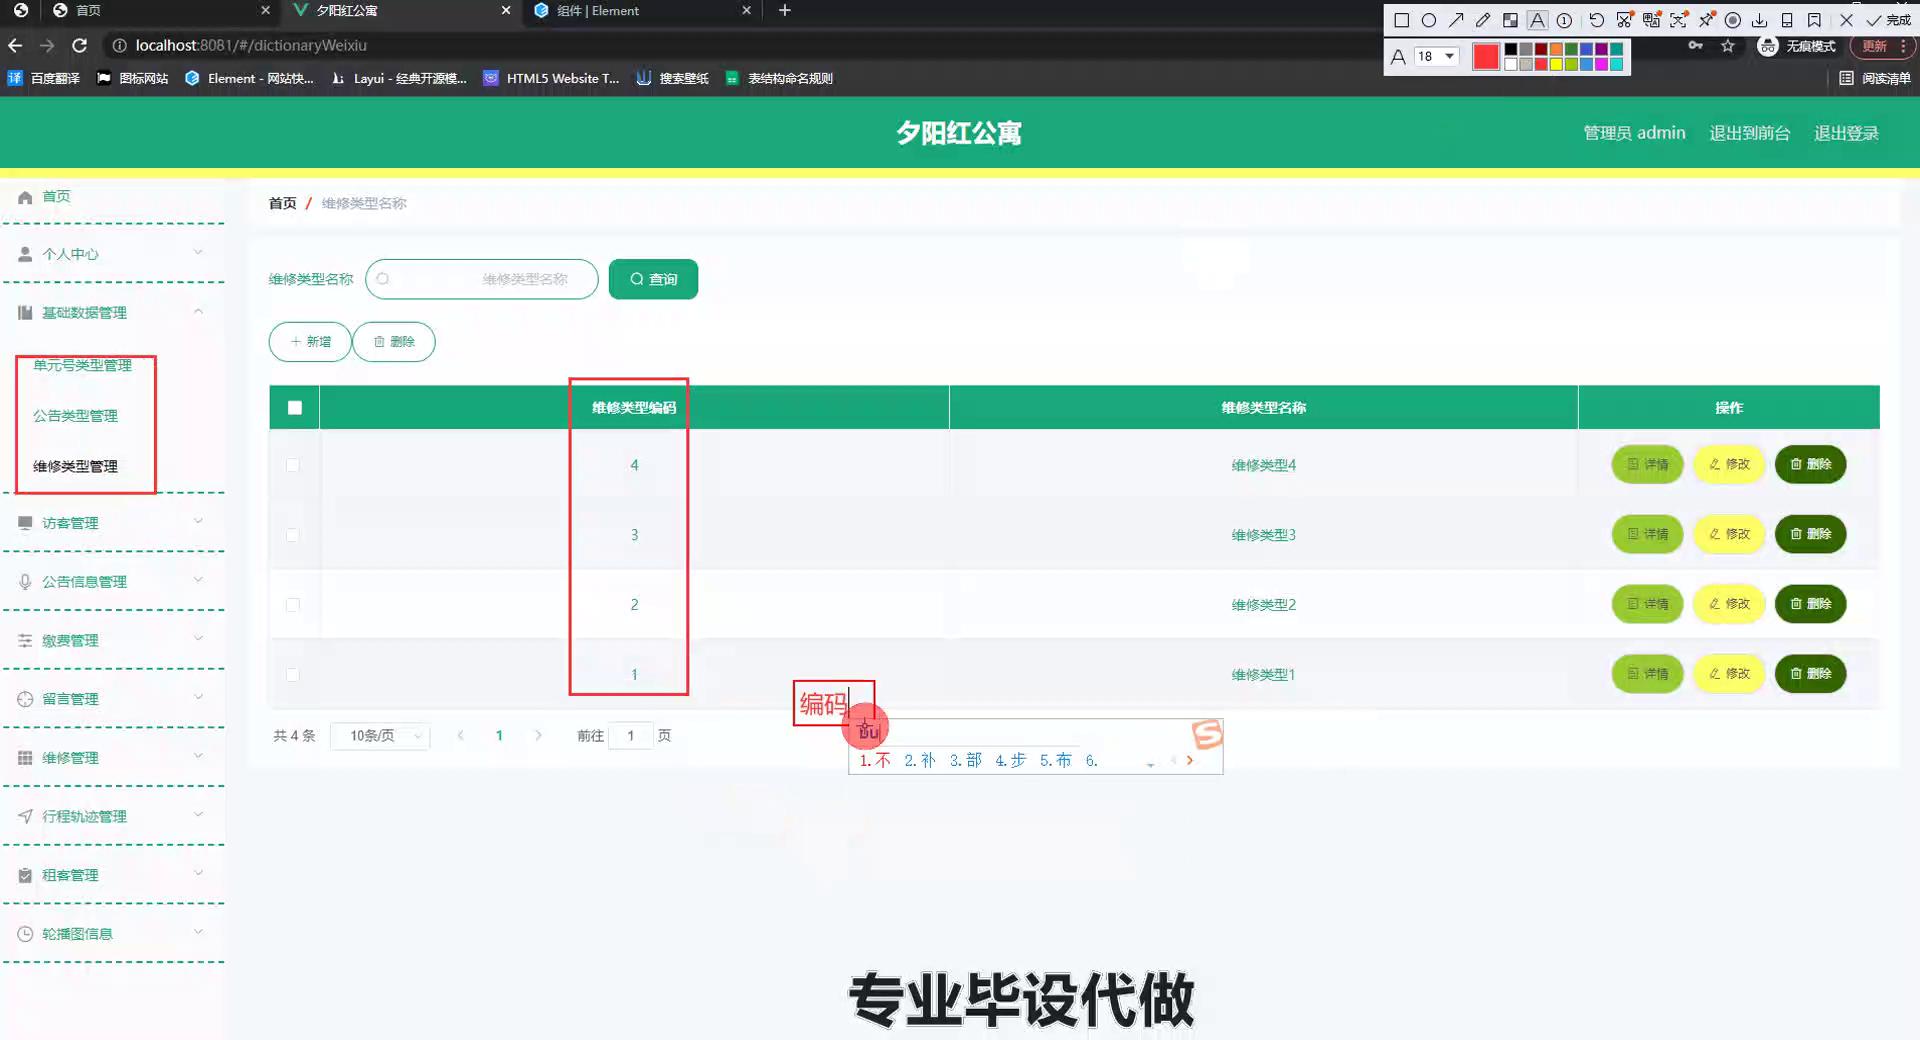1920x1040 pixels.
Task: Open 公告类型管理 in the sidebar
Action: point(75,416)
